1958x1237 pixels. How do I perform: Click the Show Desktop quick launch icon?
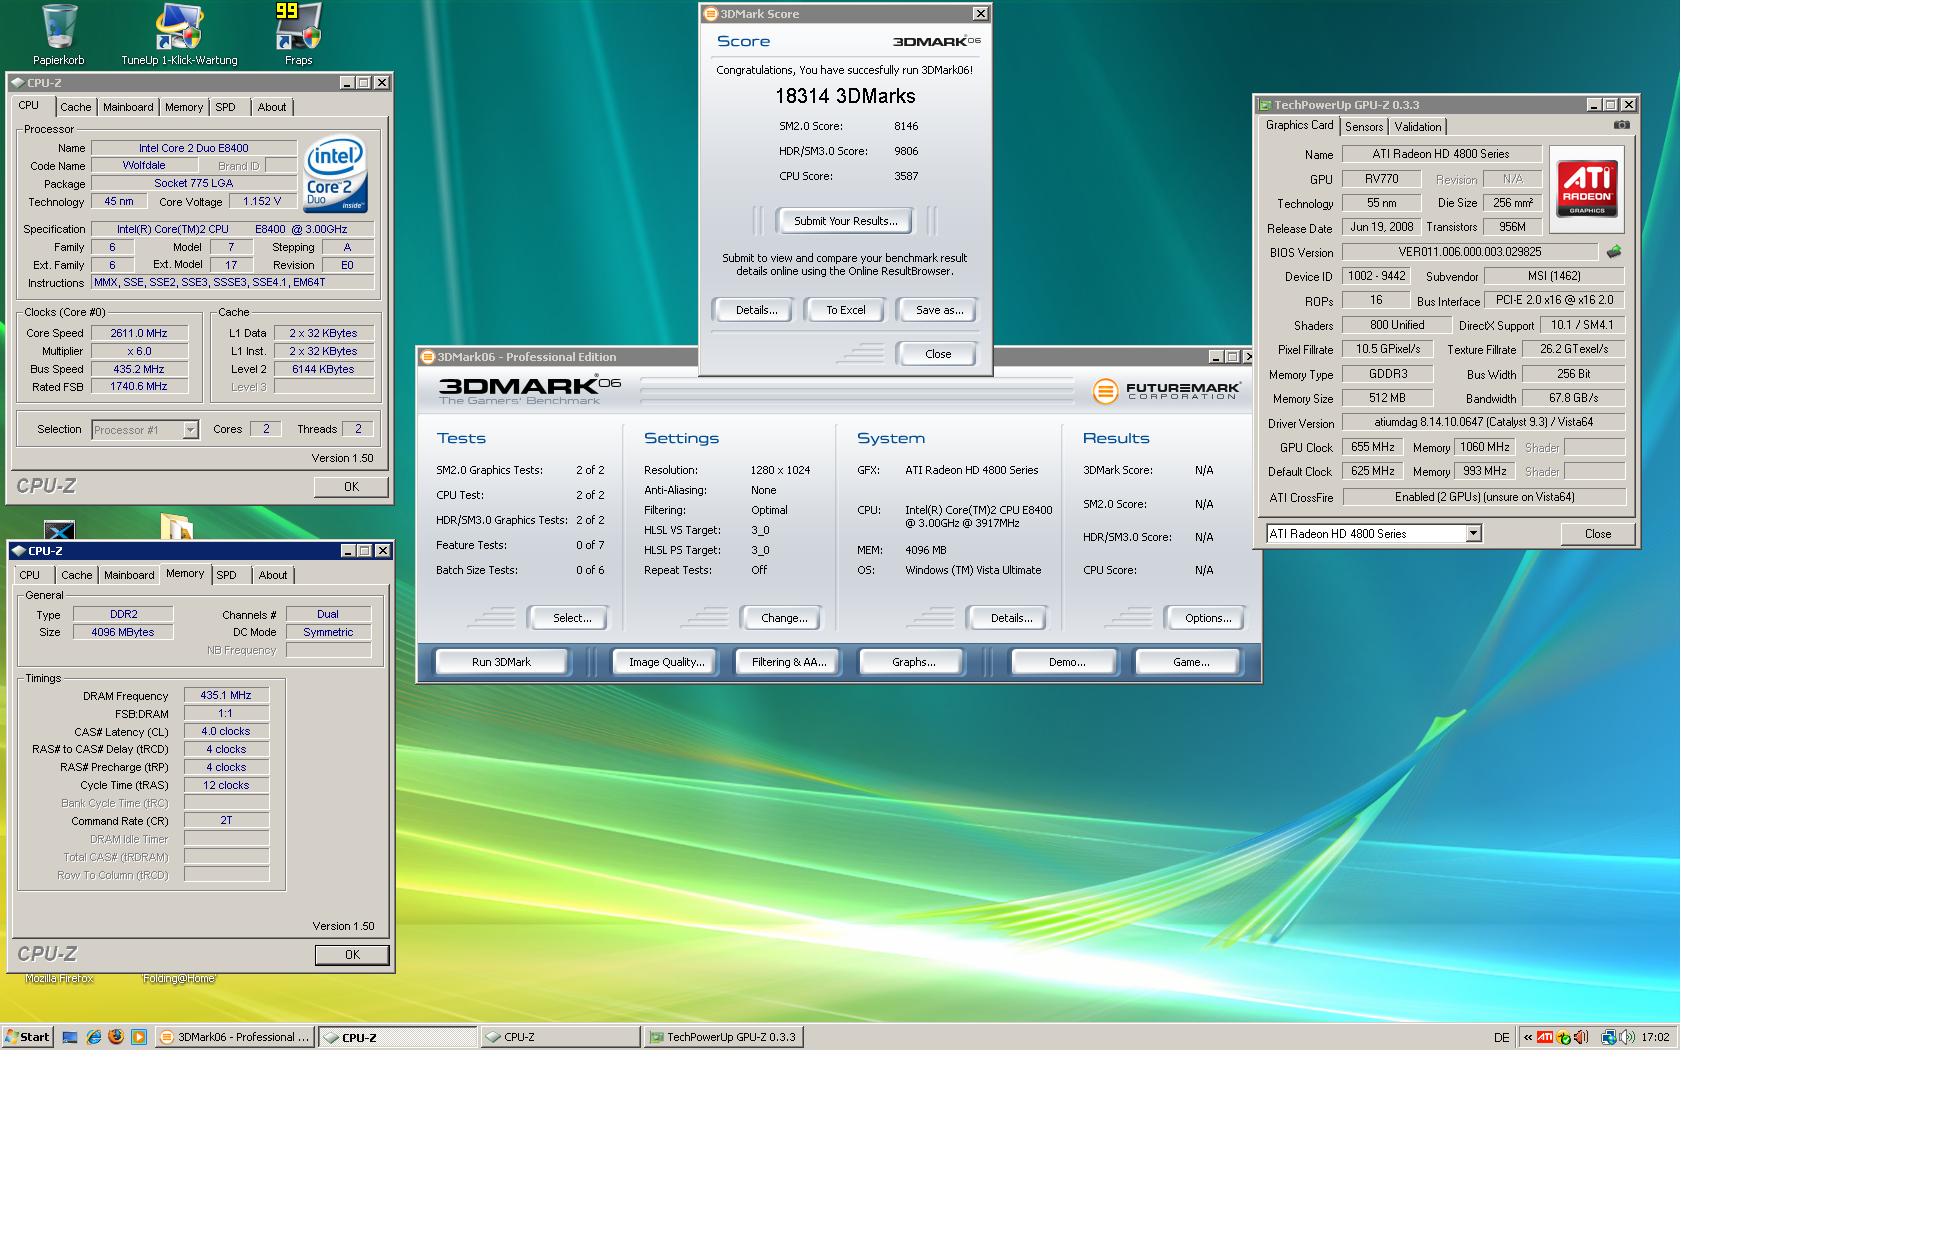[x=70, y=1037]
